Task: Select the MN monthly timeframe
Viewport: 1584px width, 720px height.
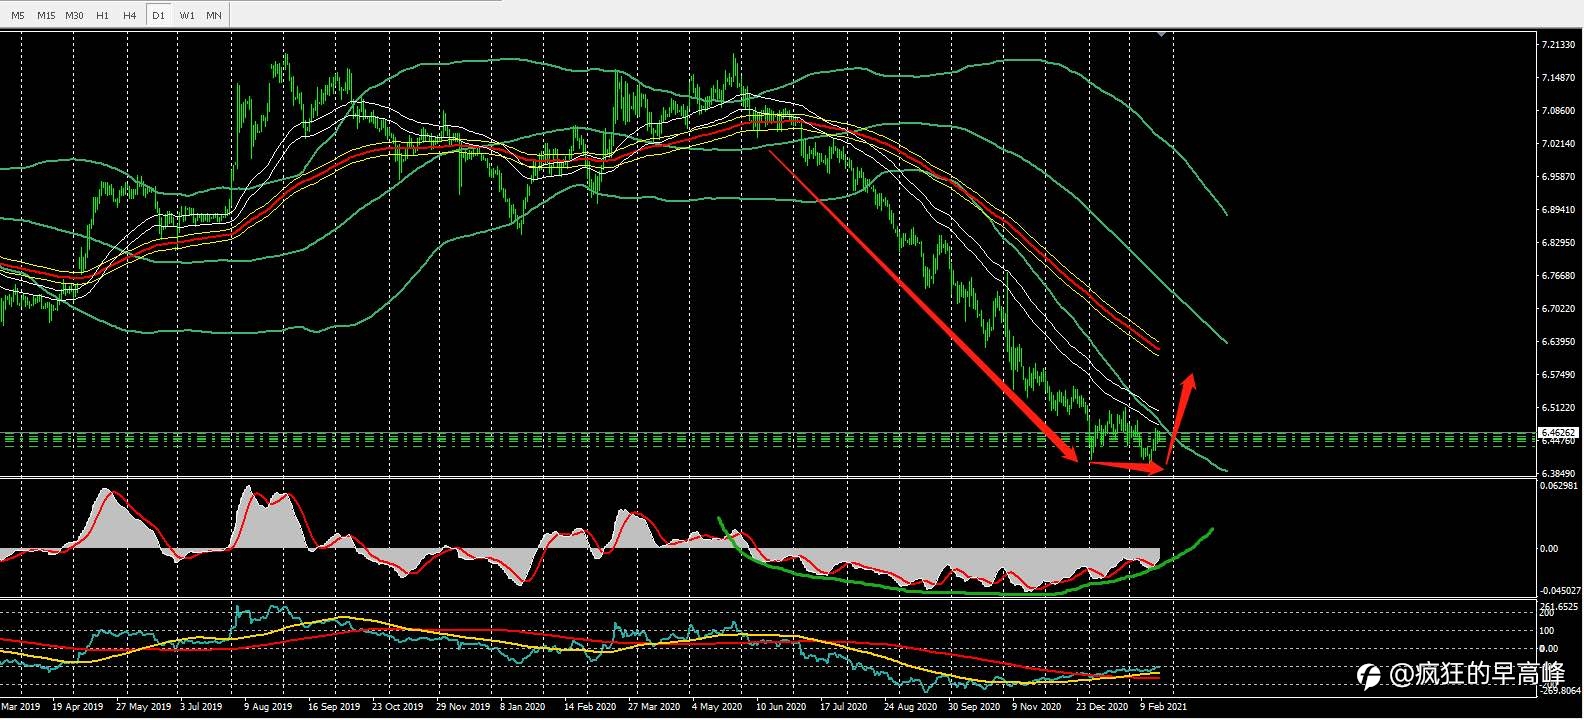Action: point(214,15)
